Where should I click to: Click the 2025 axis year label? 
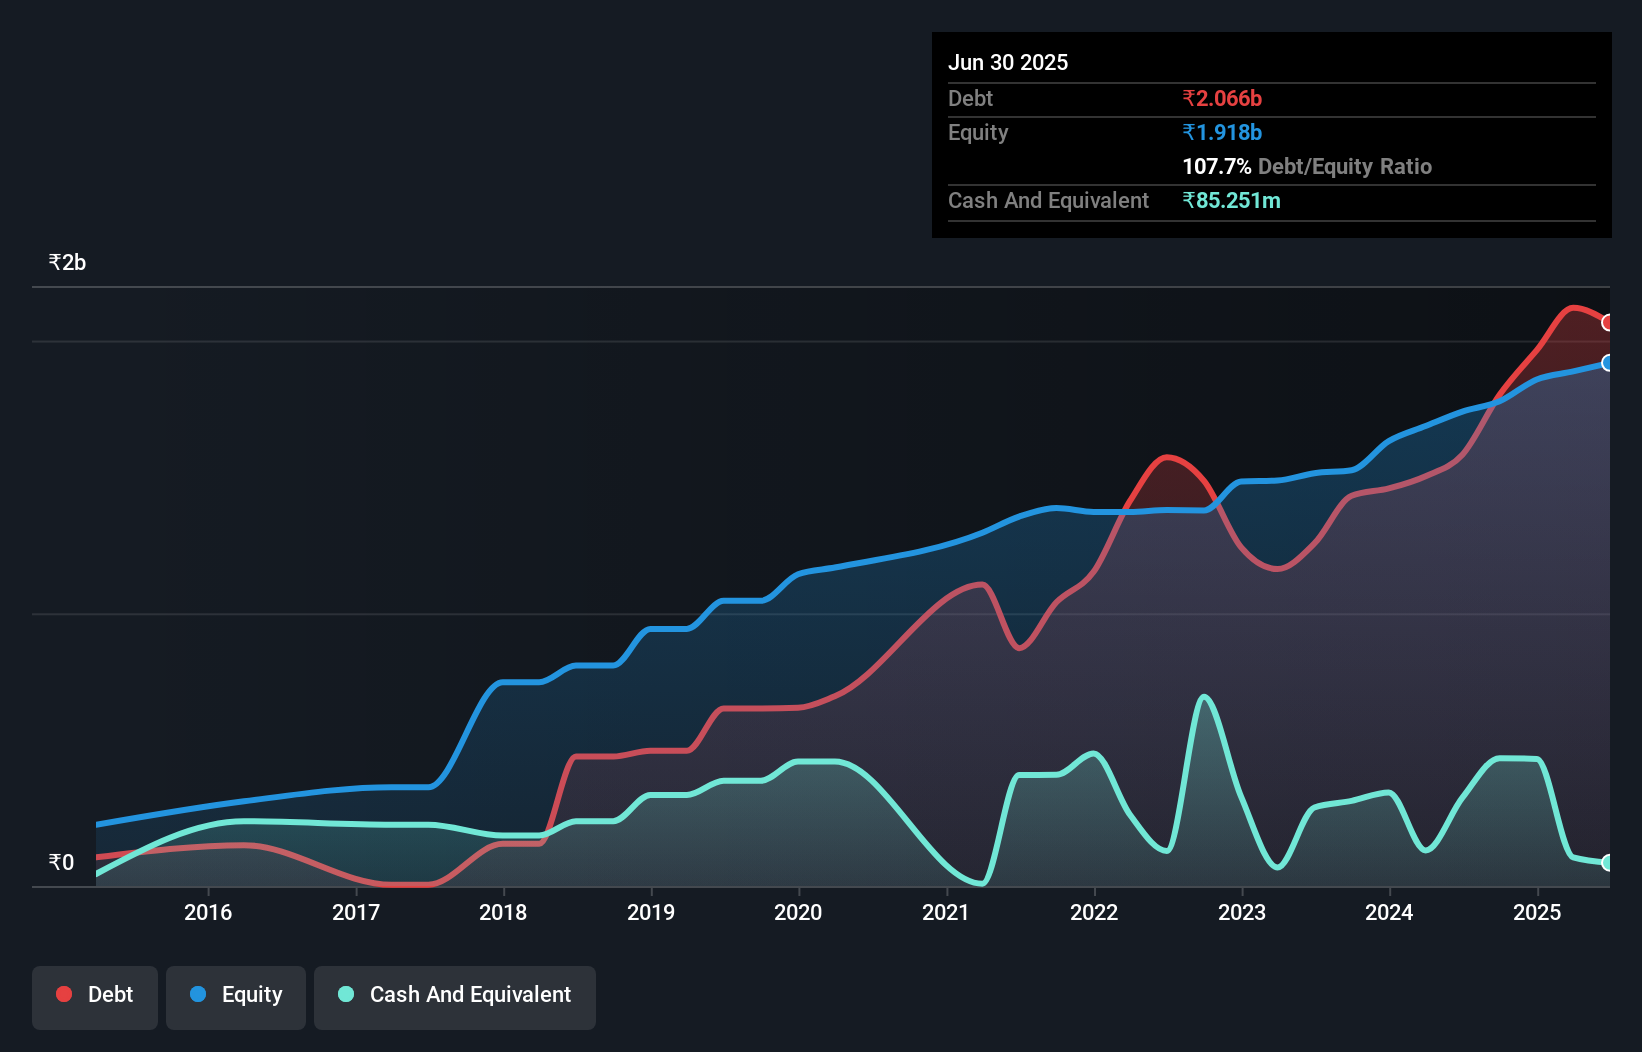point(1538,912)
